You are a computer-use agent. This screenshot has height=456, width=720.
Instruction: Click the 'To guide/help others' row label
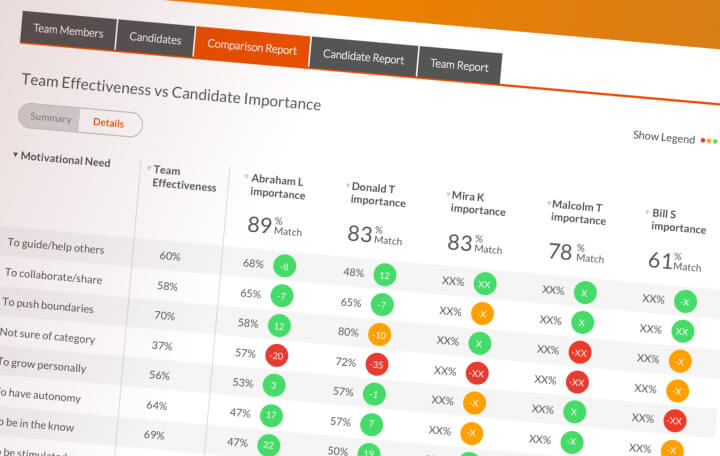click(56, 246)
